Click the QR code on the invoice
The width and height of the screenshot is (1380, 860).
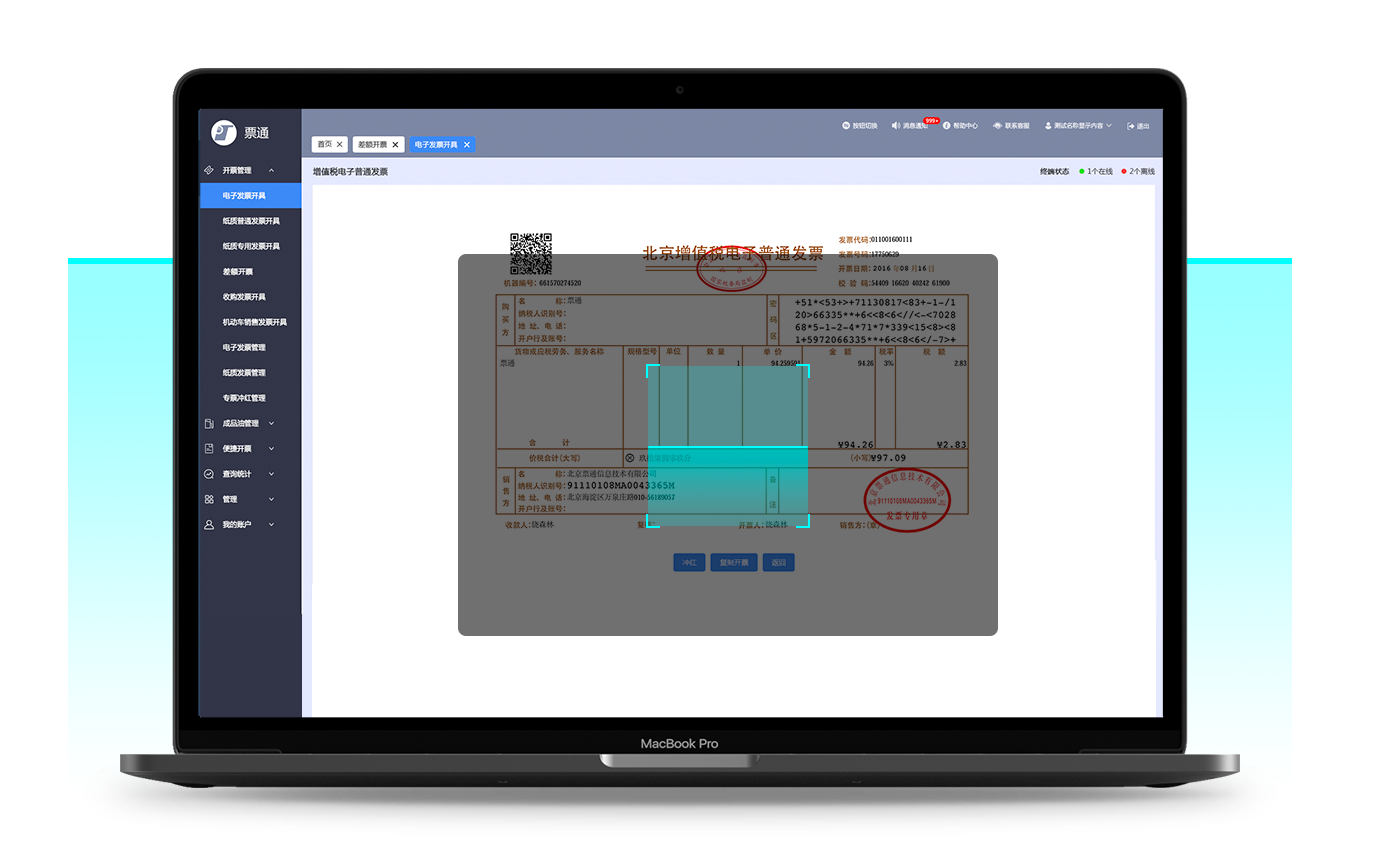(x=531, y=253)
